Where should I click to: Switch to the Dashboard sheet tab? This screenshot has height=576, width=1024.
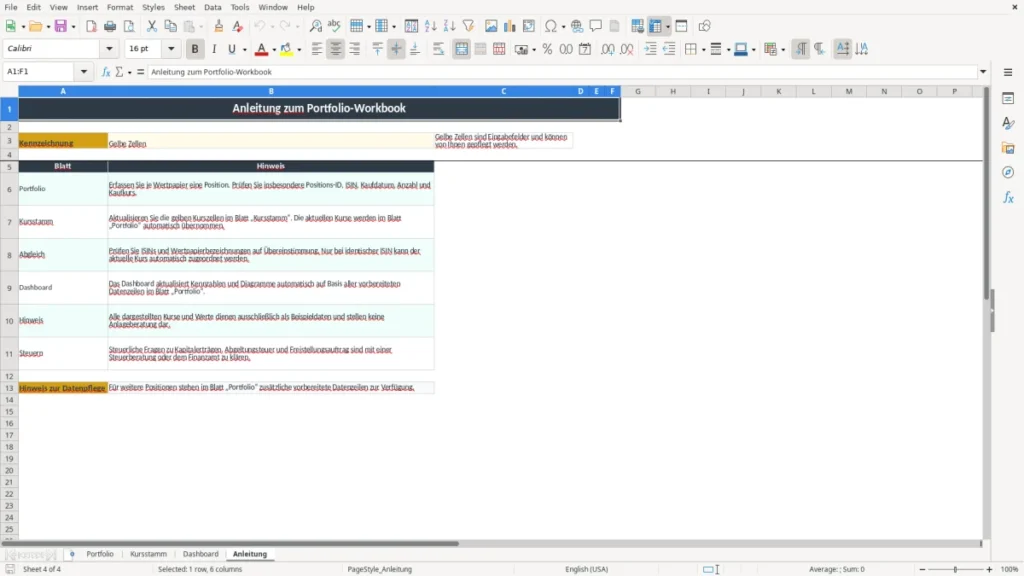[200, 554]
